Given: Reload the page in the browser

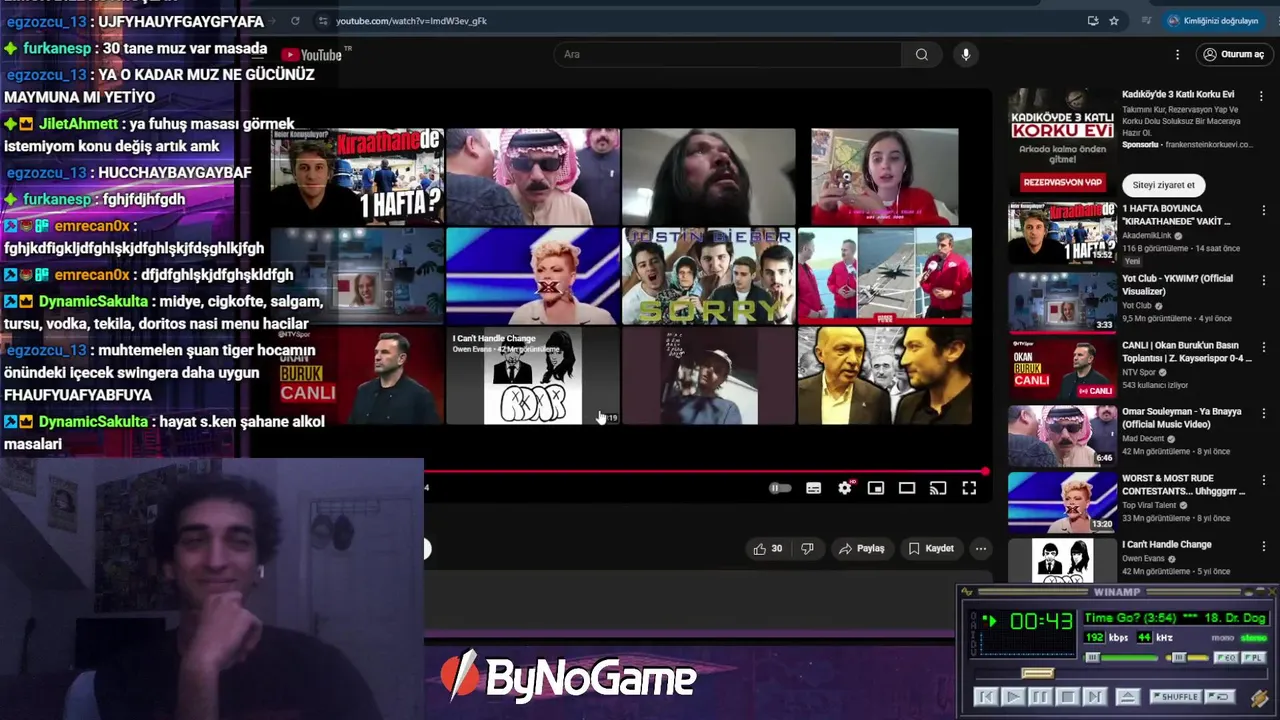Looking at the screenshot, I should [295, 21].
